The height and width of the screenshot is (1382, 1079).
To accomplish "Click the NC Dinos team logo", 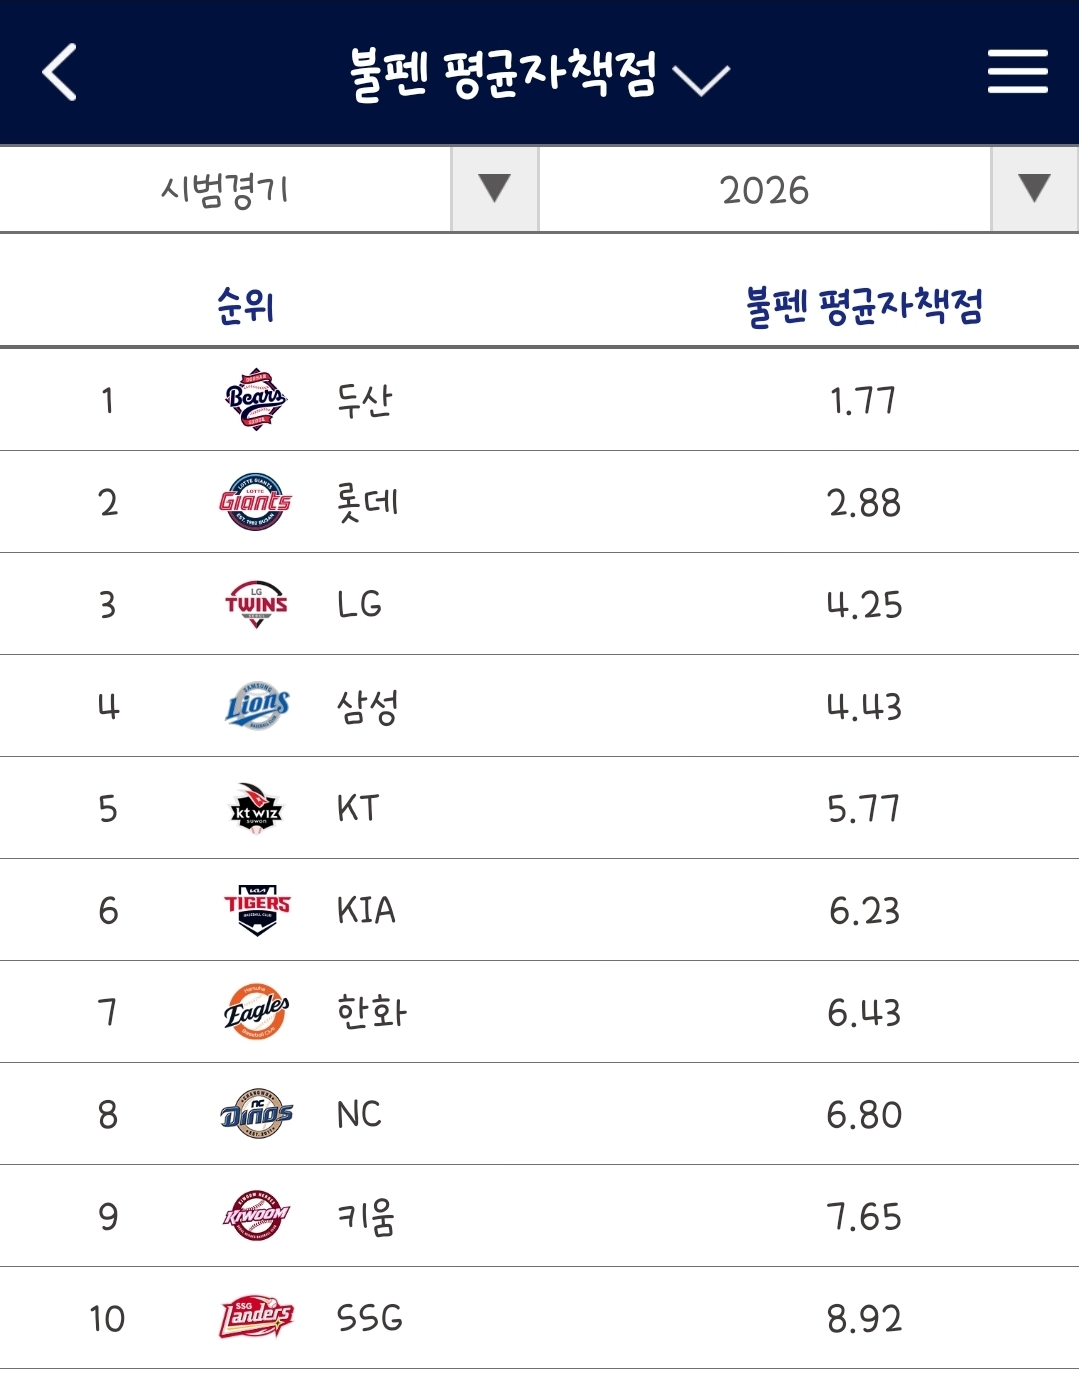I will (x=256, y=1114).
